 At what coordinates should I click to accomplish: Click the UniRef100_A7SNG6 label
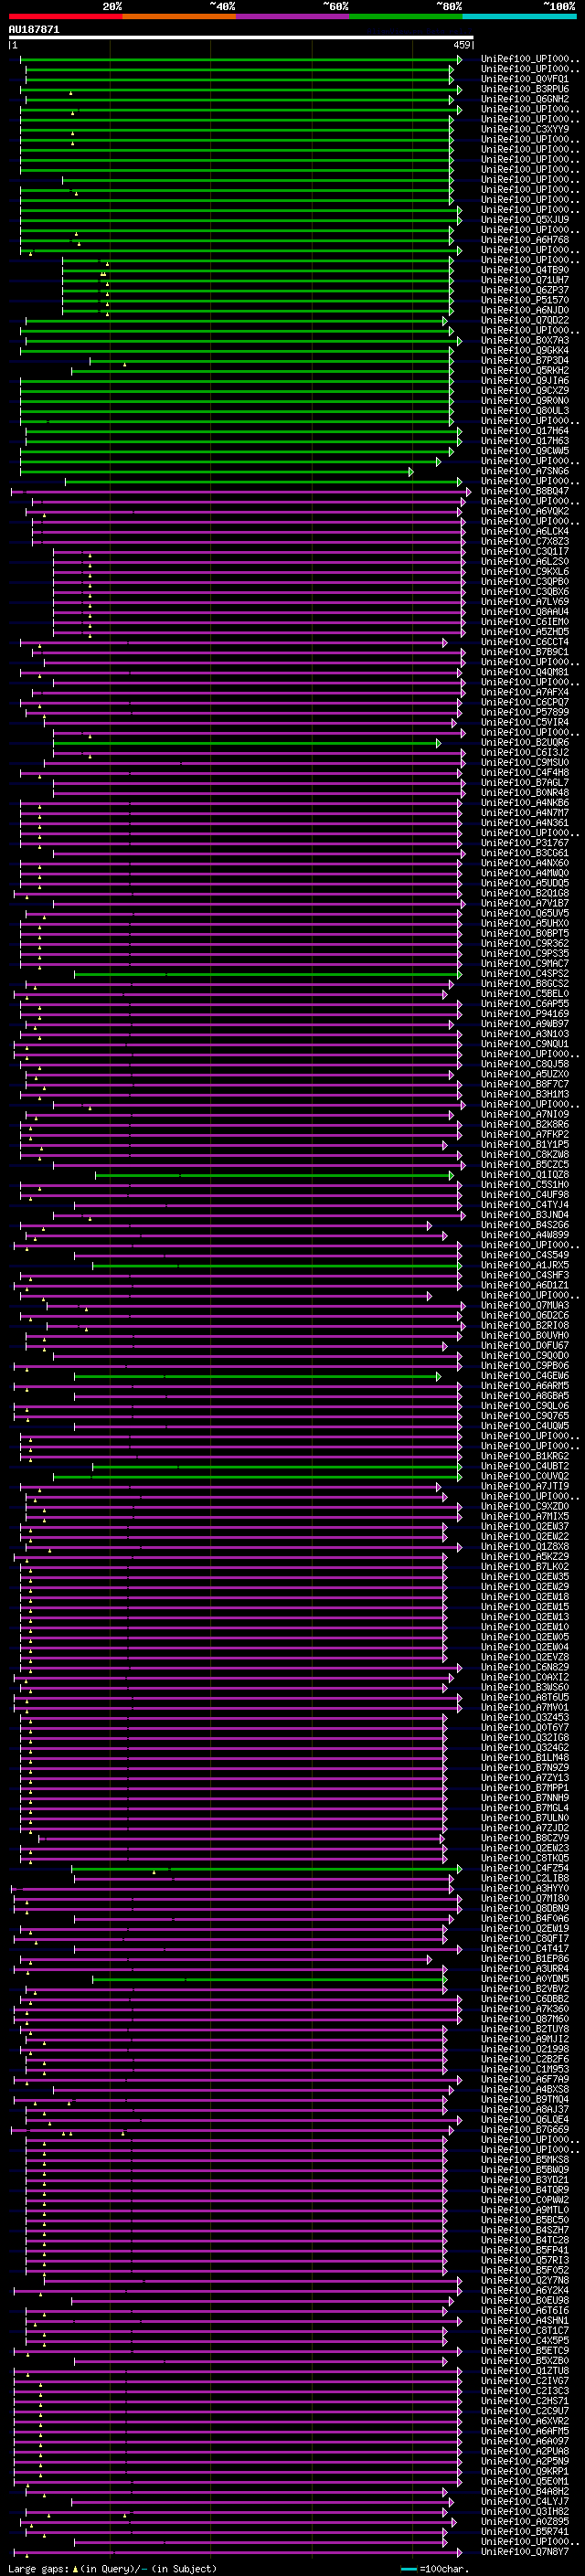[525, 471]
